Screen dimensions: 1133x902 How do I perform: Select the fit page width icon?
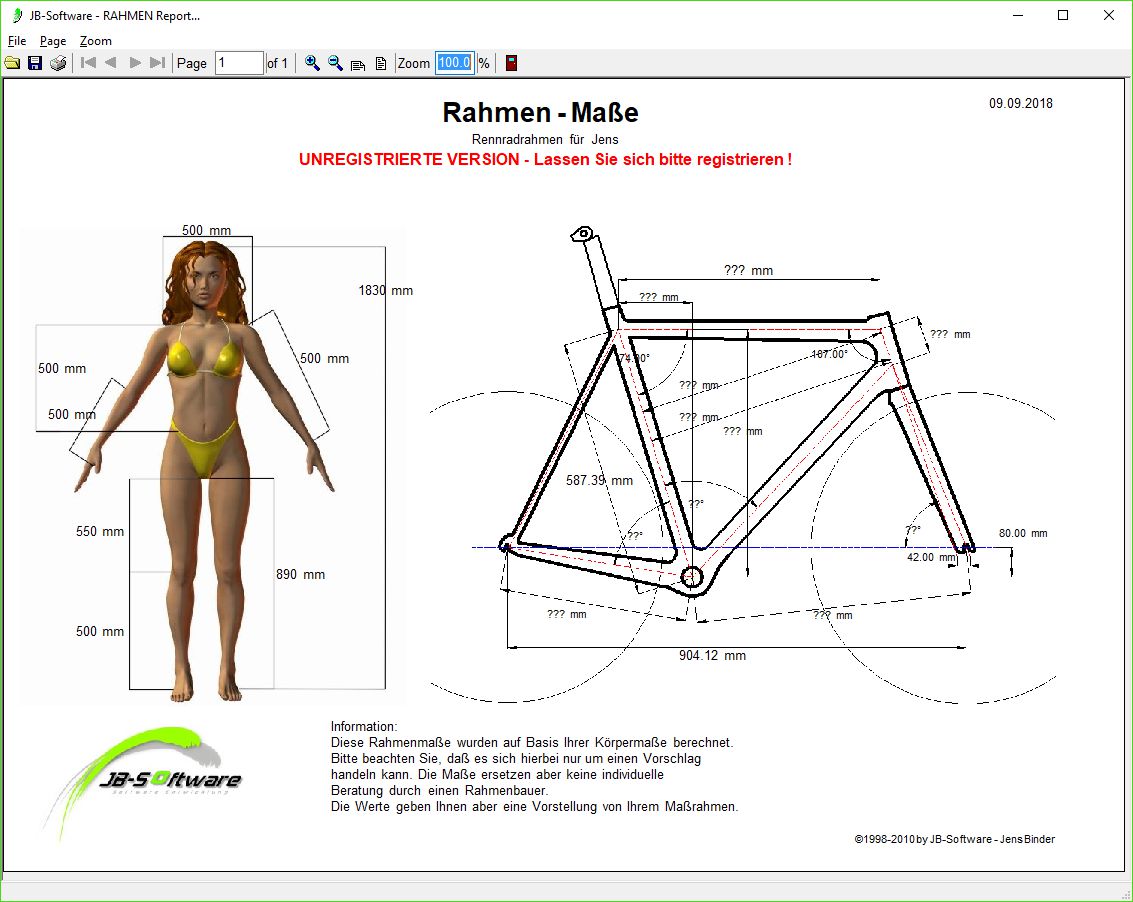point(358,64)
